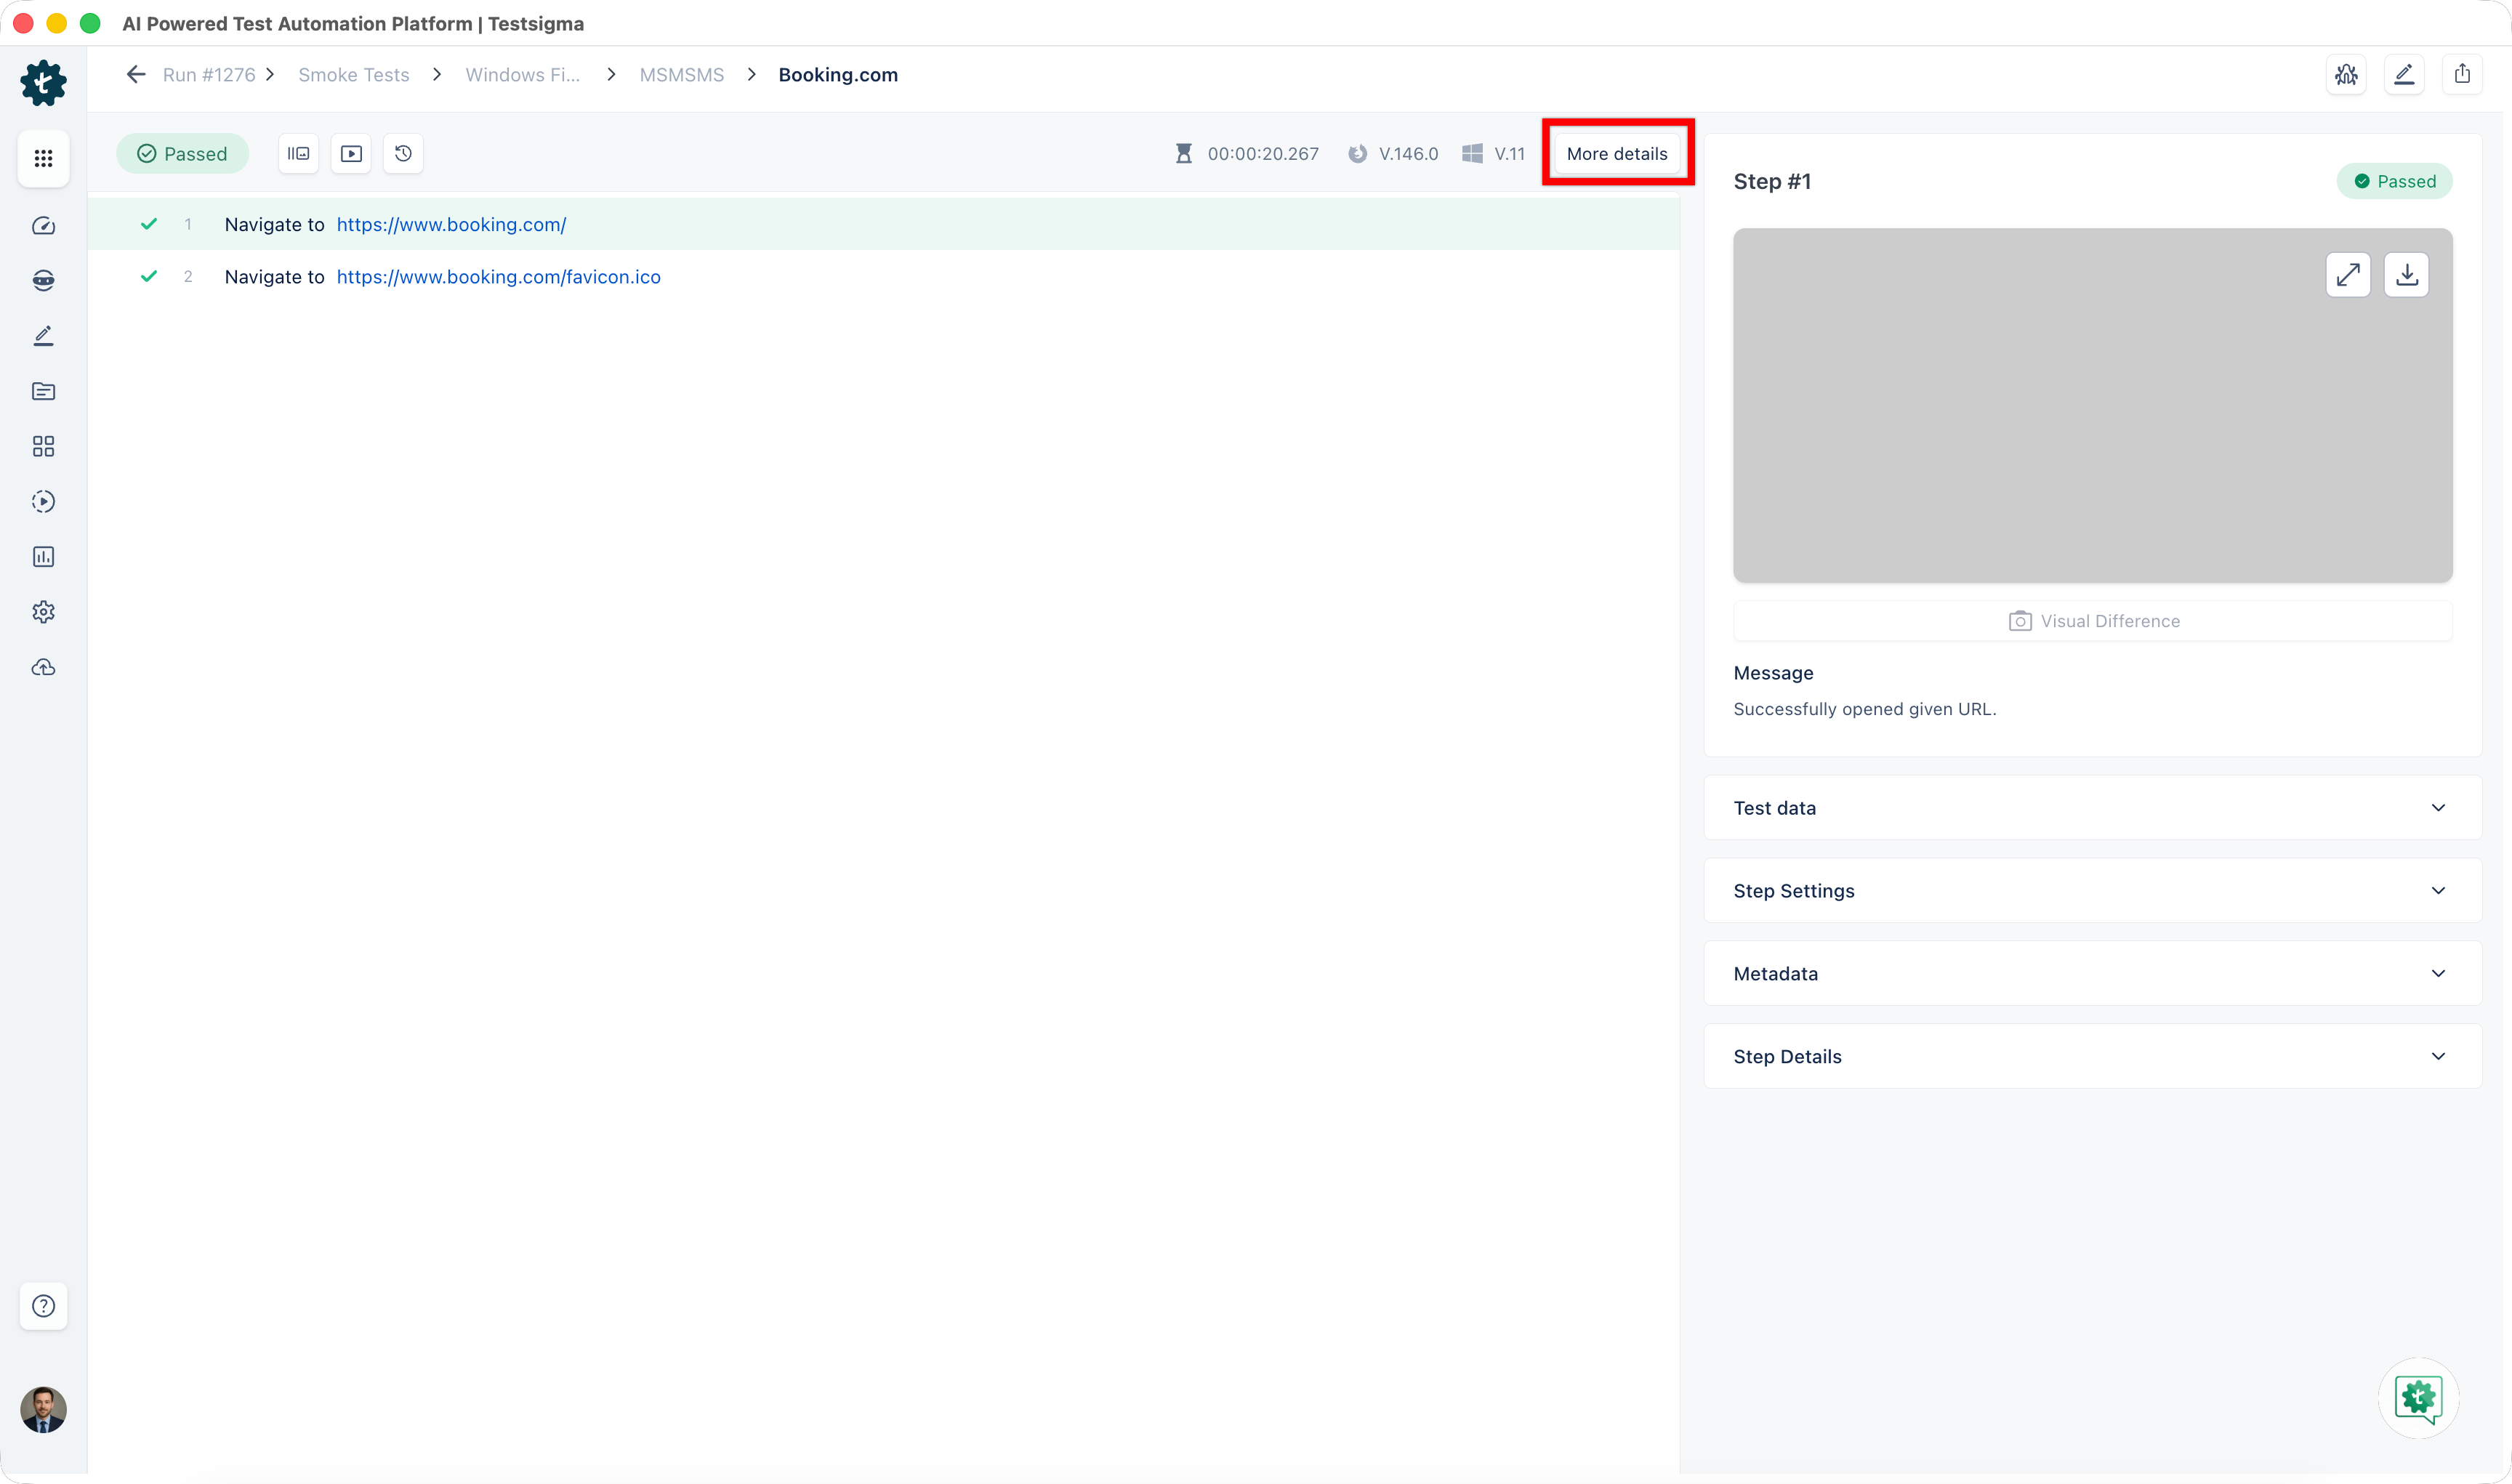Open the booking.com/favicon.ico link
This screenshot has width=2512, height=1484.
tap(498, 277)
